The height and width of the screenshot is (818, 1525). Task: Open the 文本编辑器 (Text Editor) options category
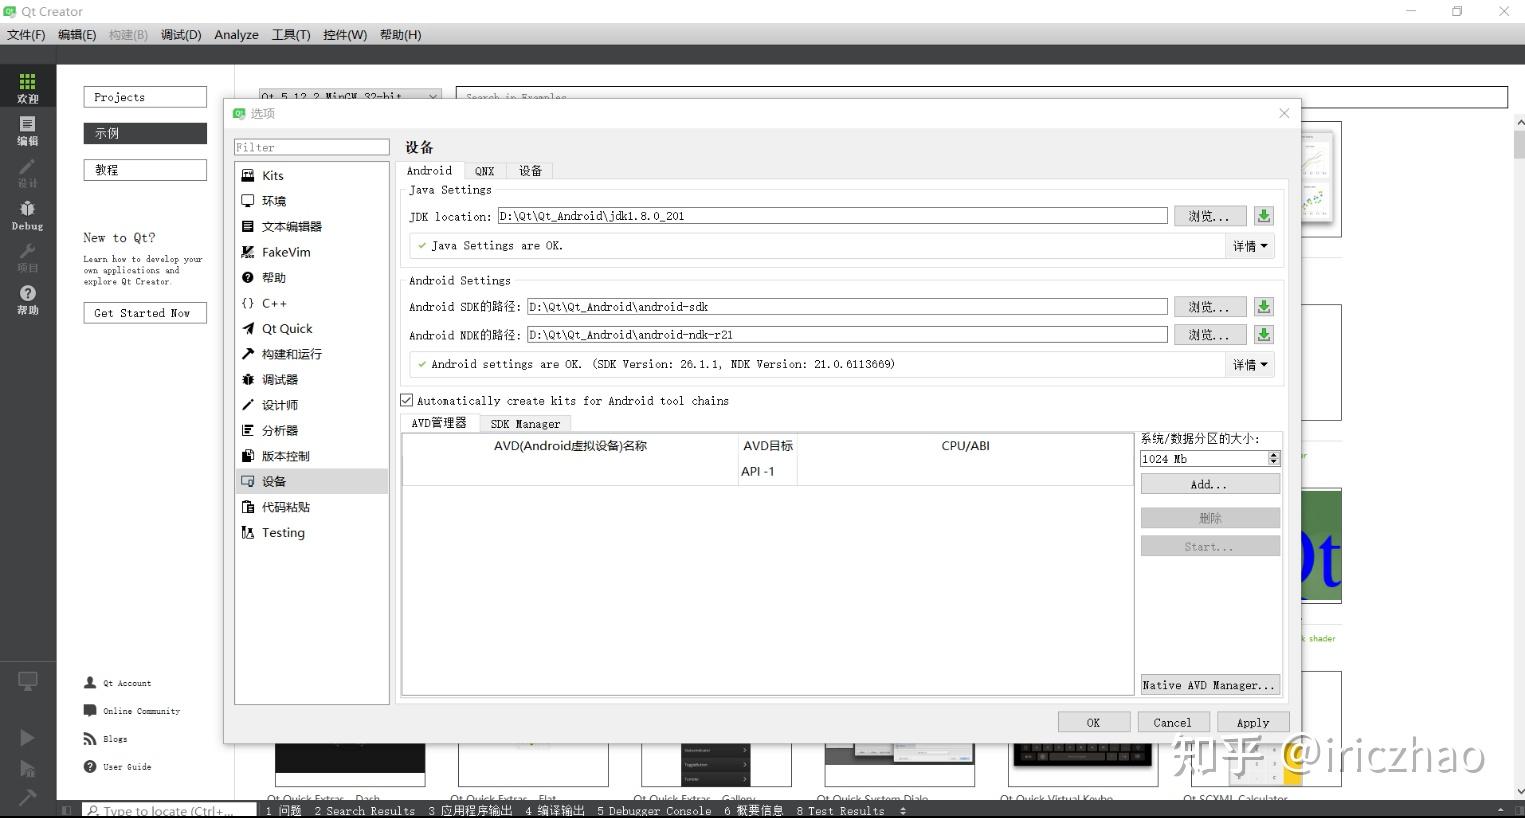[x=312, y=227]
